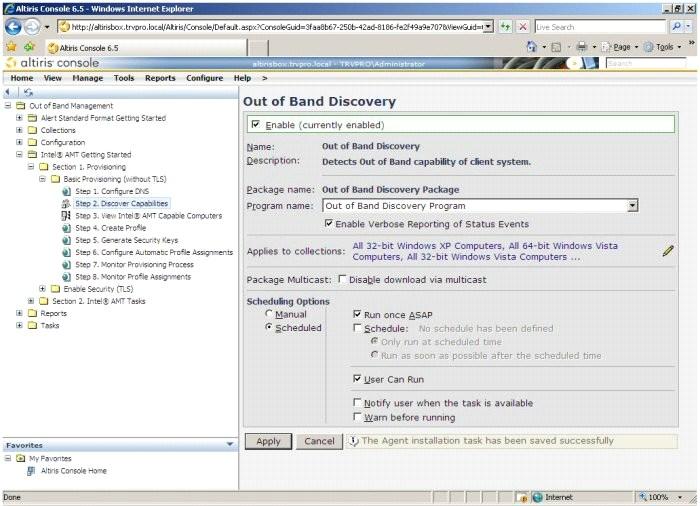Click Step 2 Discover Capabilities icon

point(66,204)
